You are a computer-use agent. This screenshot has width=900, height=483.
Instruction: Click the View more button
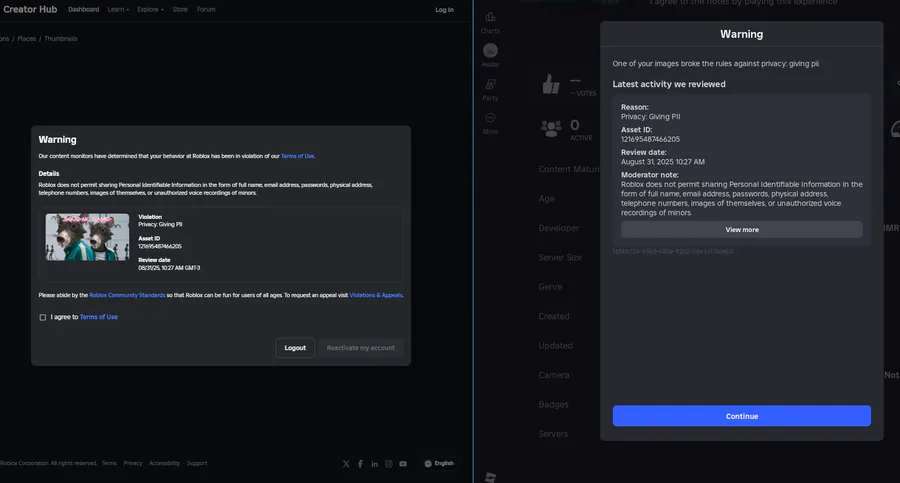742,230
